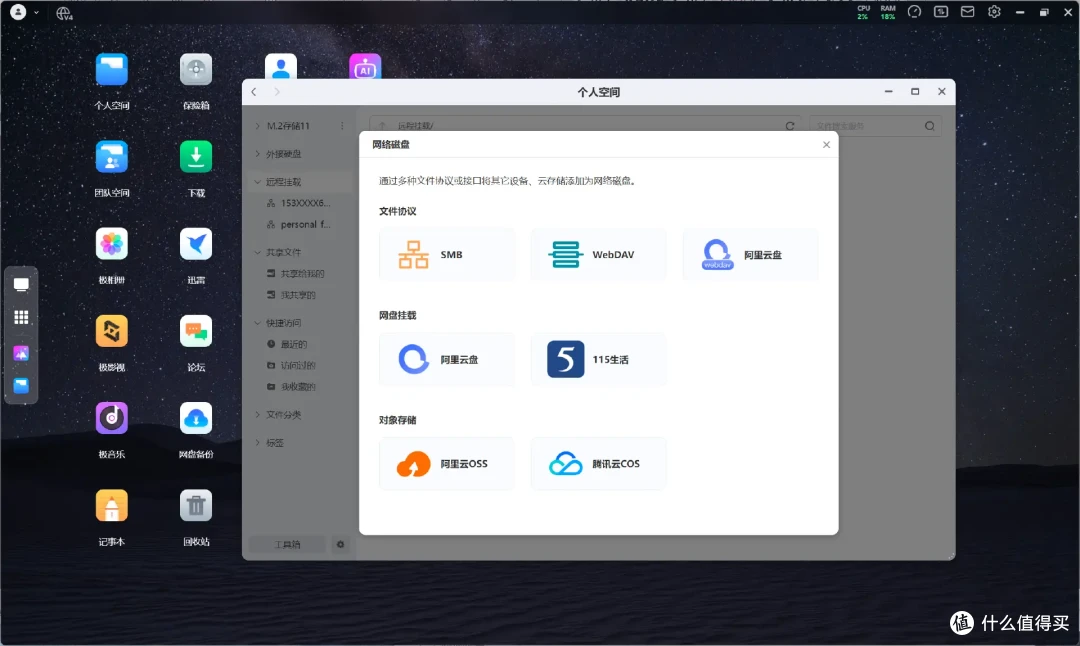Open the task monitor icon in top bar
Viewport: 1080px width, 646px height.
tap(941, 12)
